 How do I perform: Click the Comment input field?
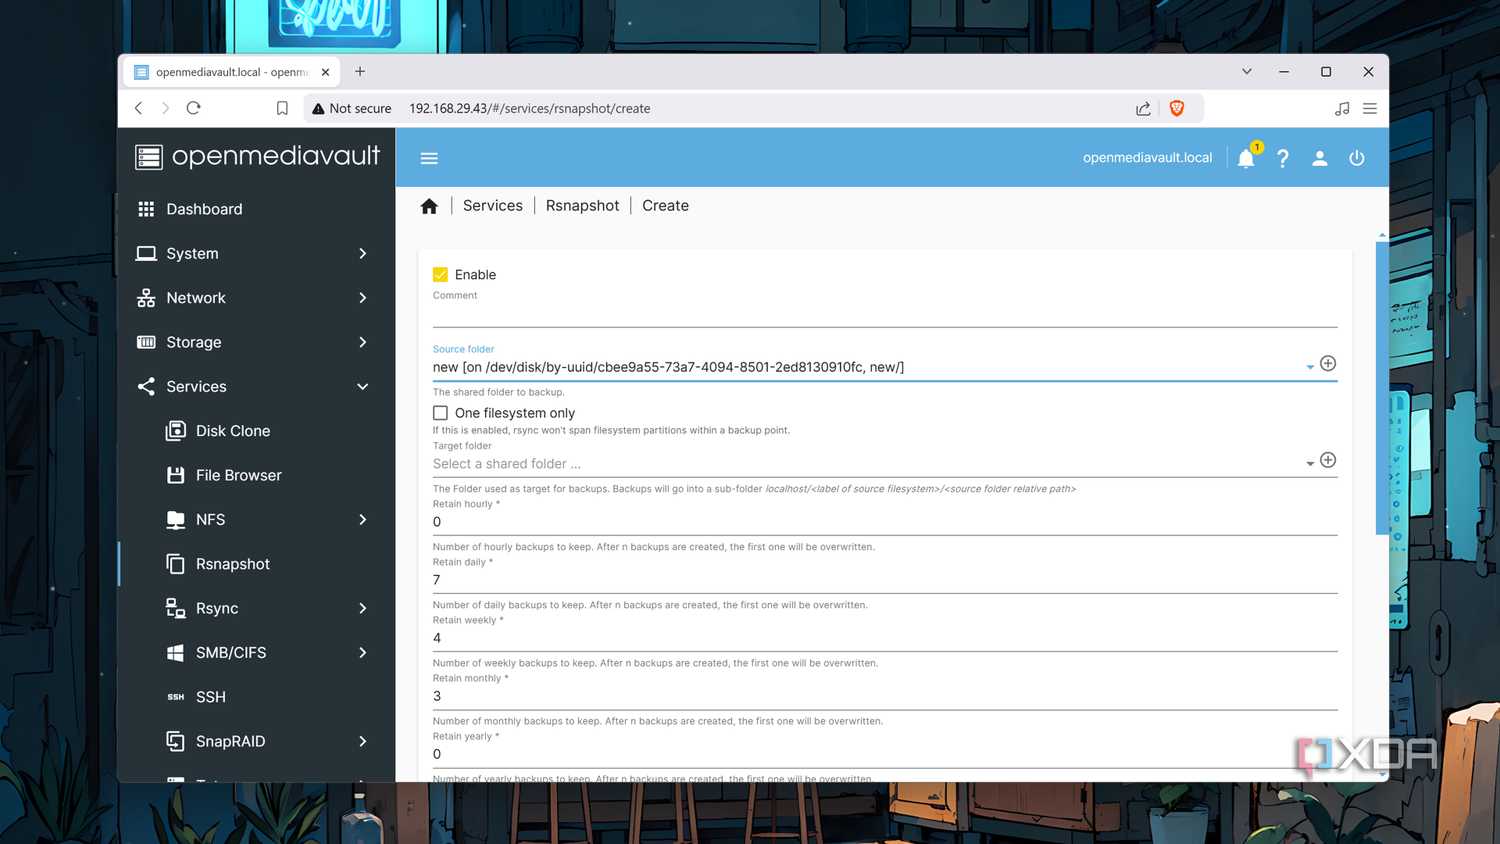click(x=885, y=314)
